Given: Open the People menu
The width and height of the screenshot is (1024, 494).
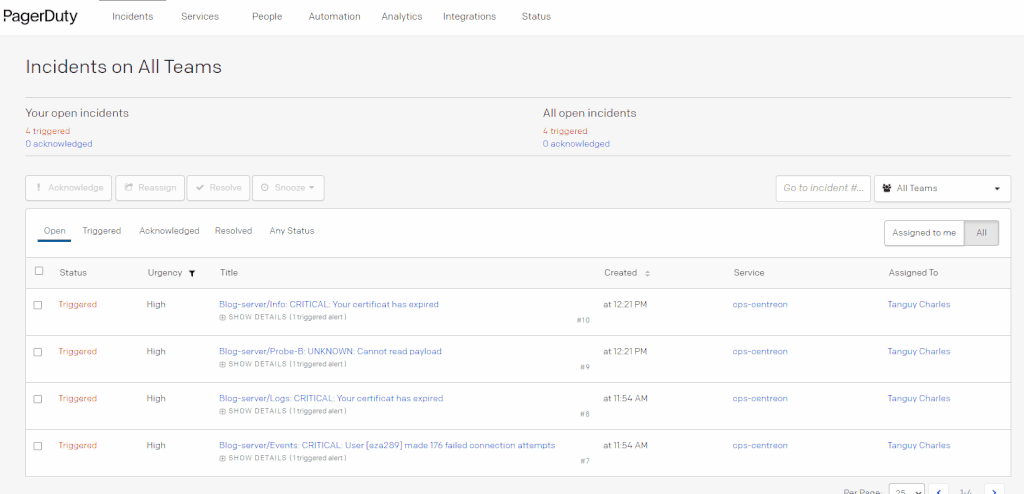Looking at the screenshot, I should click(267, 17).
